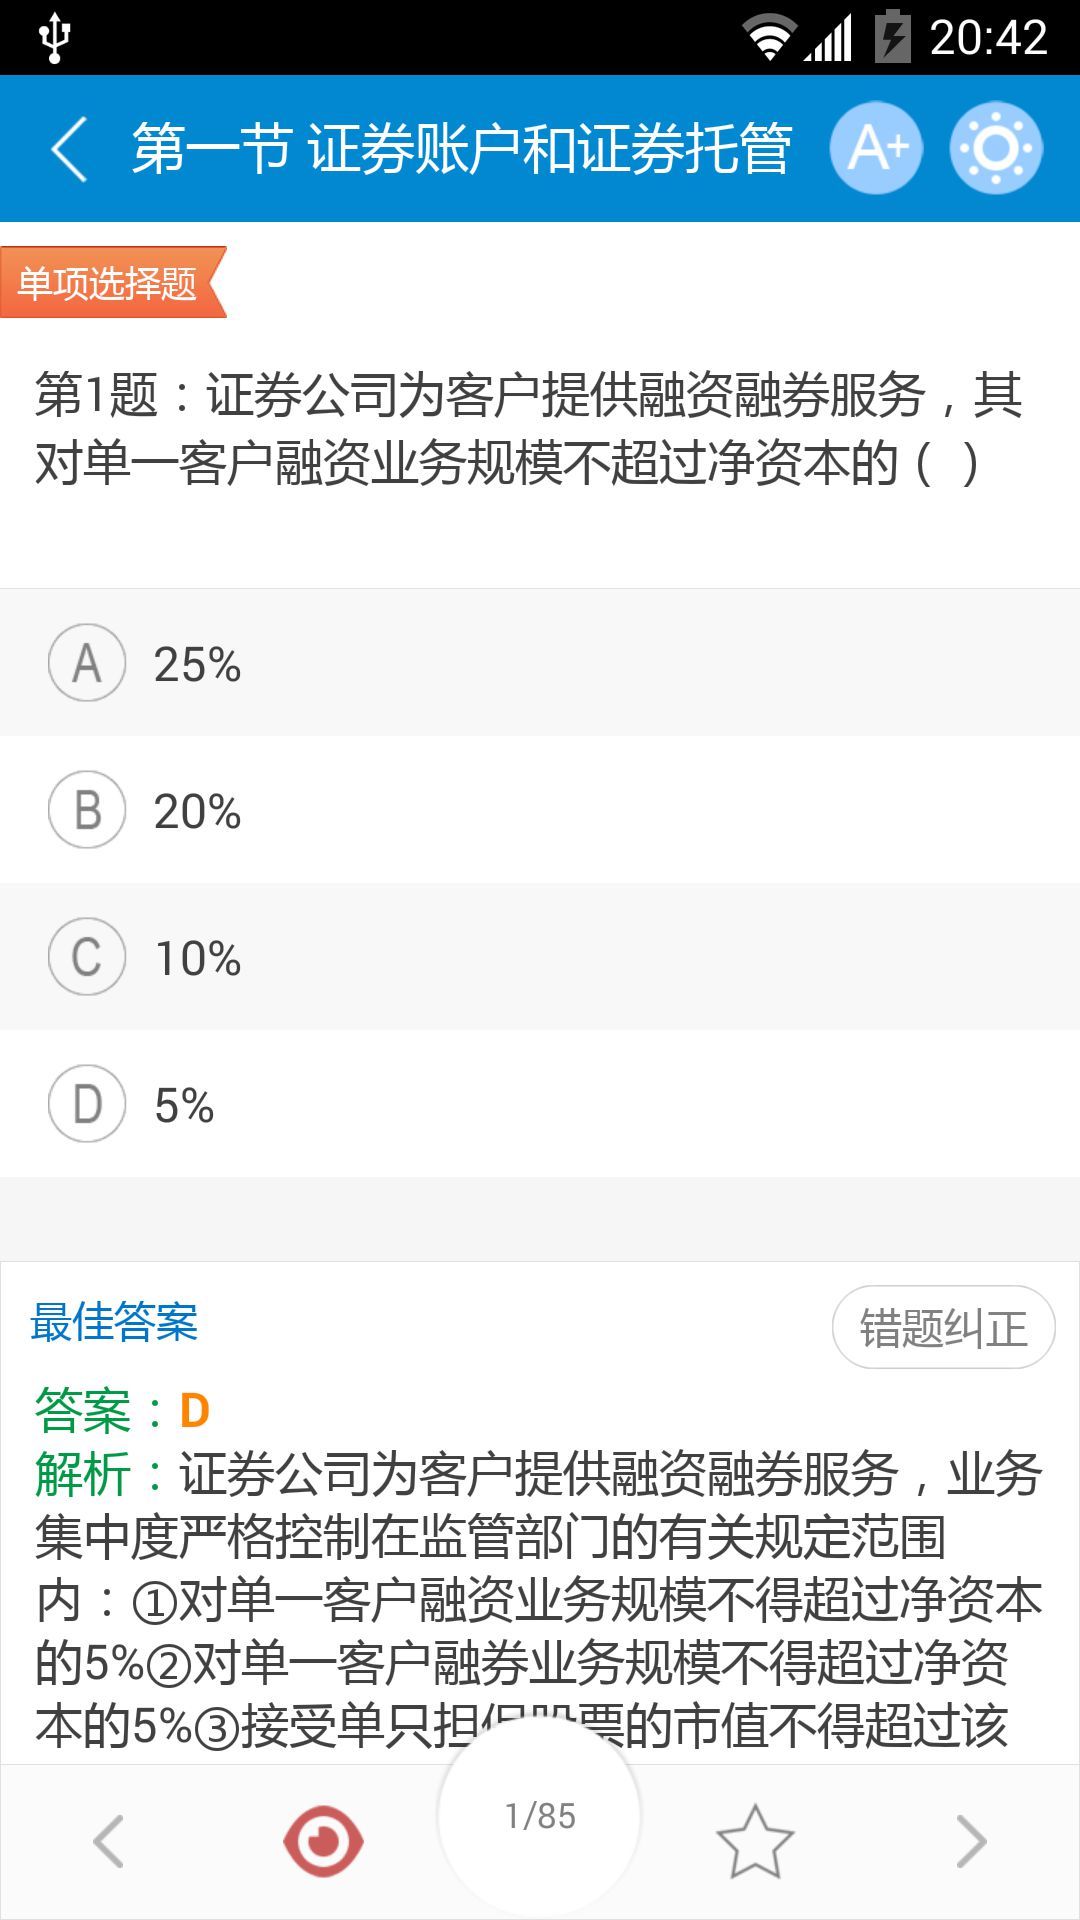Tap the battery charging icon

pyautogui.click(x=892, y=38)
